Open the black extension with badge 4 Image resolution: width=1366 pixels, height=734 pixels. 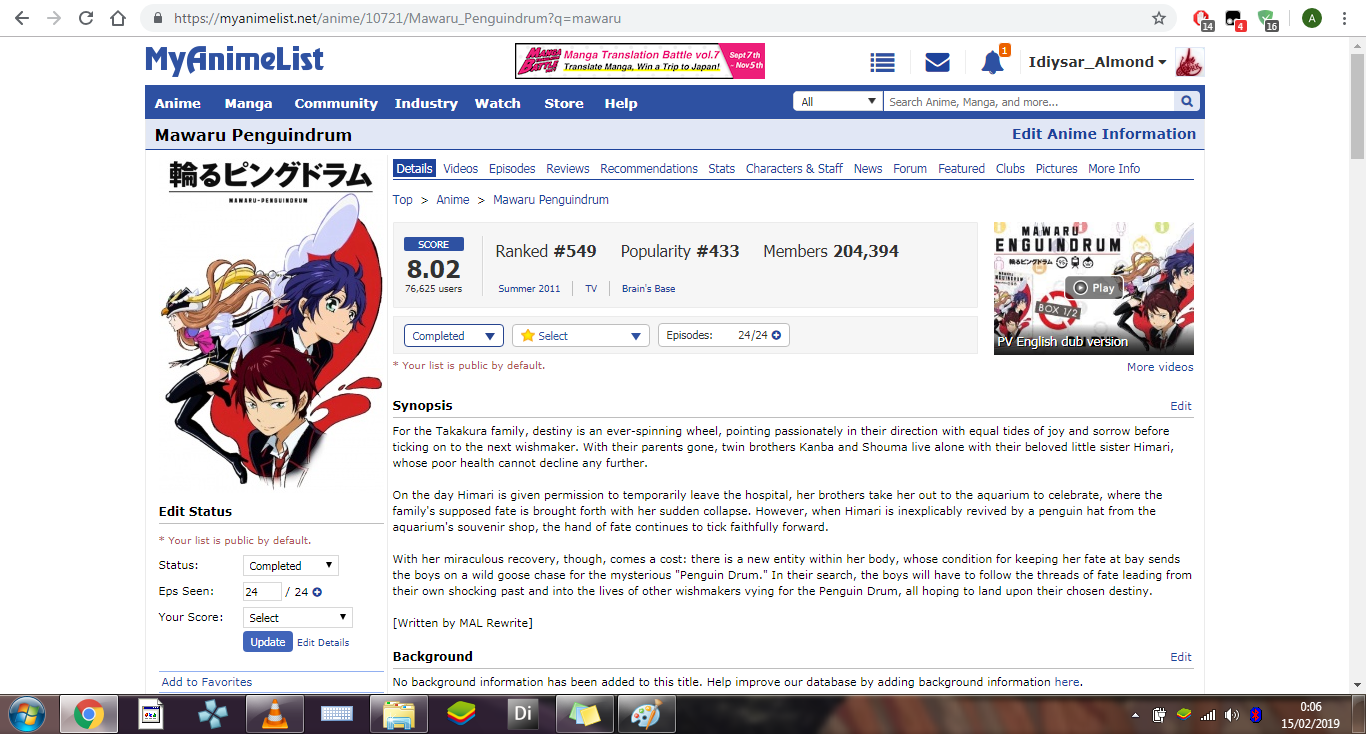pos(1235,19)
